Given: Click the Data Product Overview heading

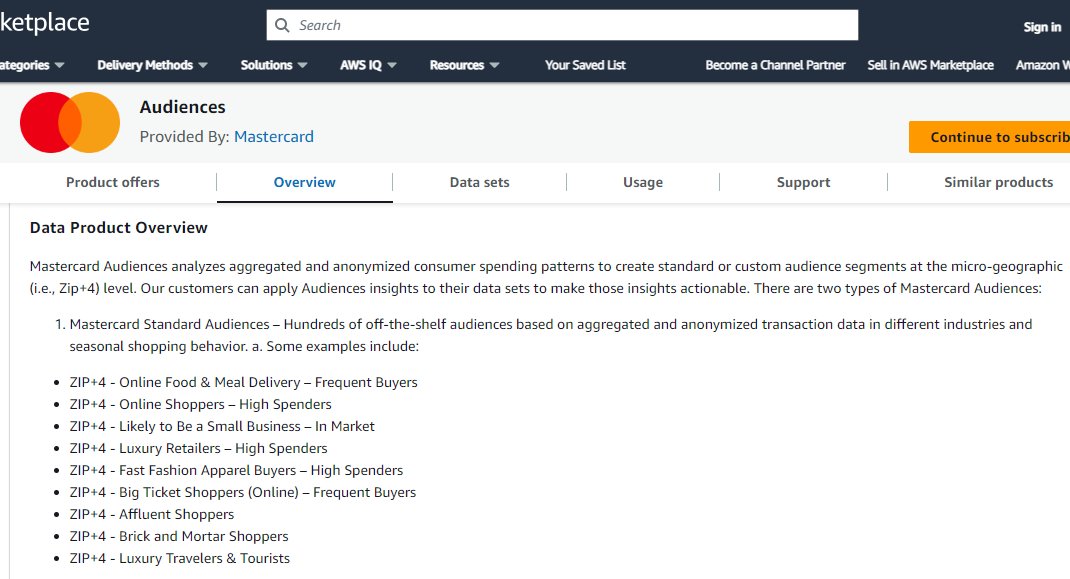Looking at the screenshot, I should point(119,227).
